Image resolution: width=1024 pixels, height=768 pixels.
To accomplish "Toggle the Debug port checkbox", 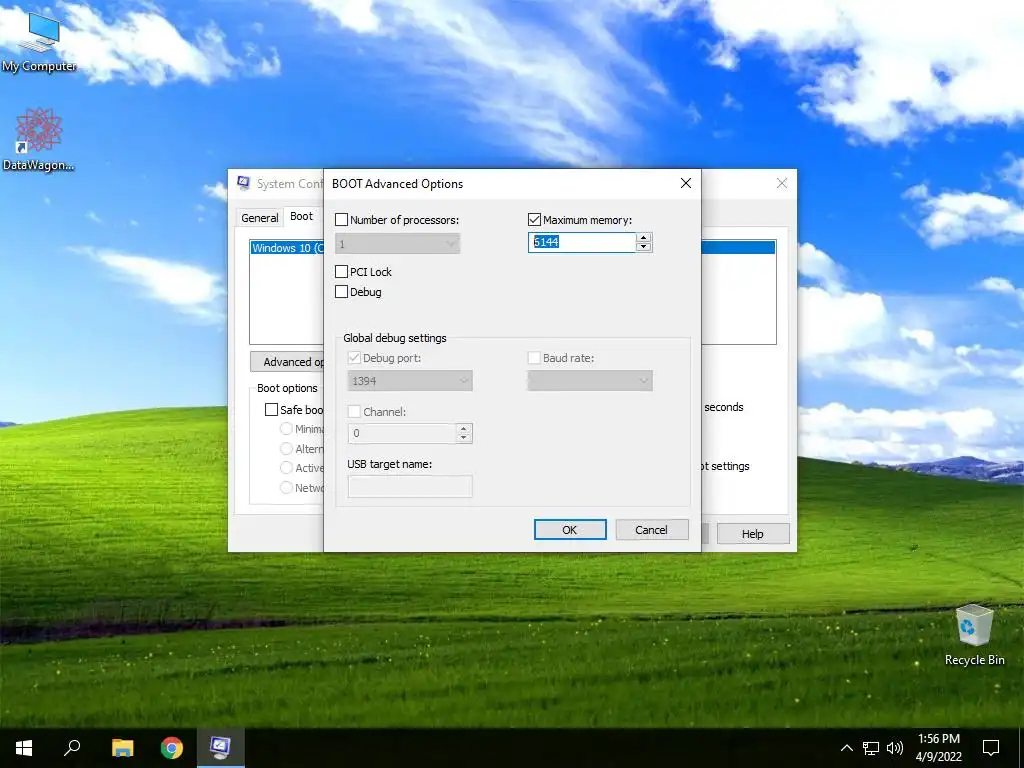I will point(354,358).
